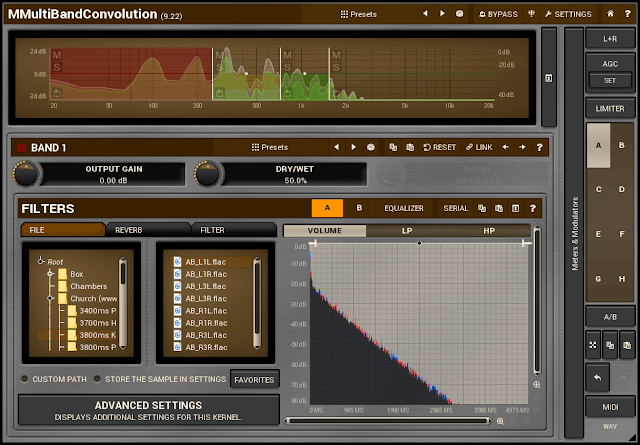Adjust the Dry/Wet knob
The height and width of the screenshot is (445, 640).
(208, 174)
